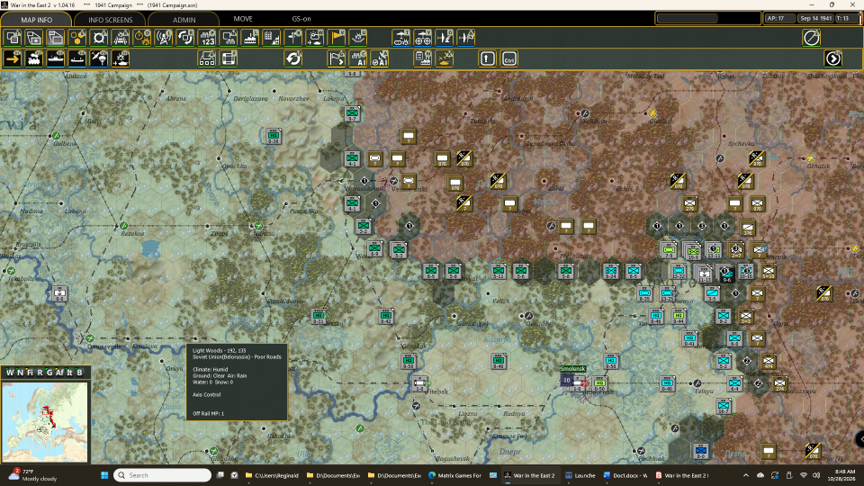Select air recon and tank mode icon
Viewport: 864px width, 486px height.
121,58
